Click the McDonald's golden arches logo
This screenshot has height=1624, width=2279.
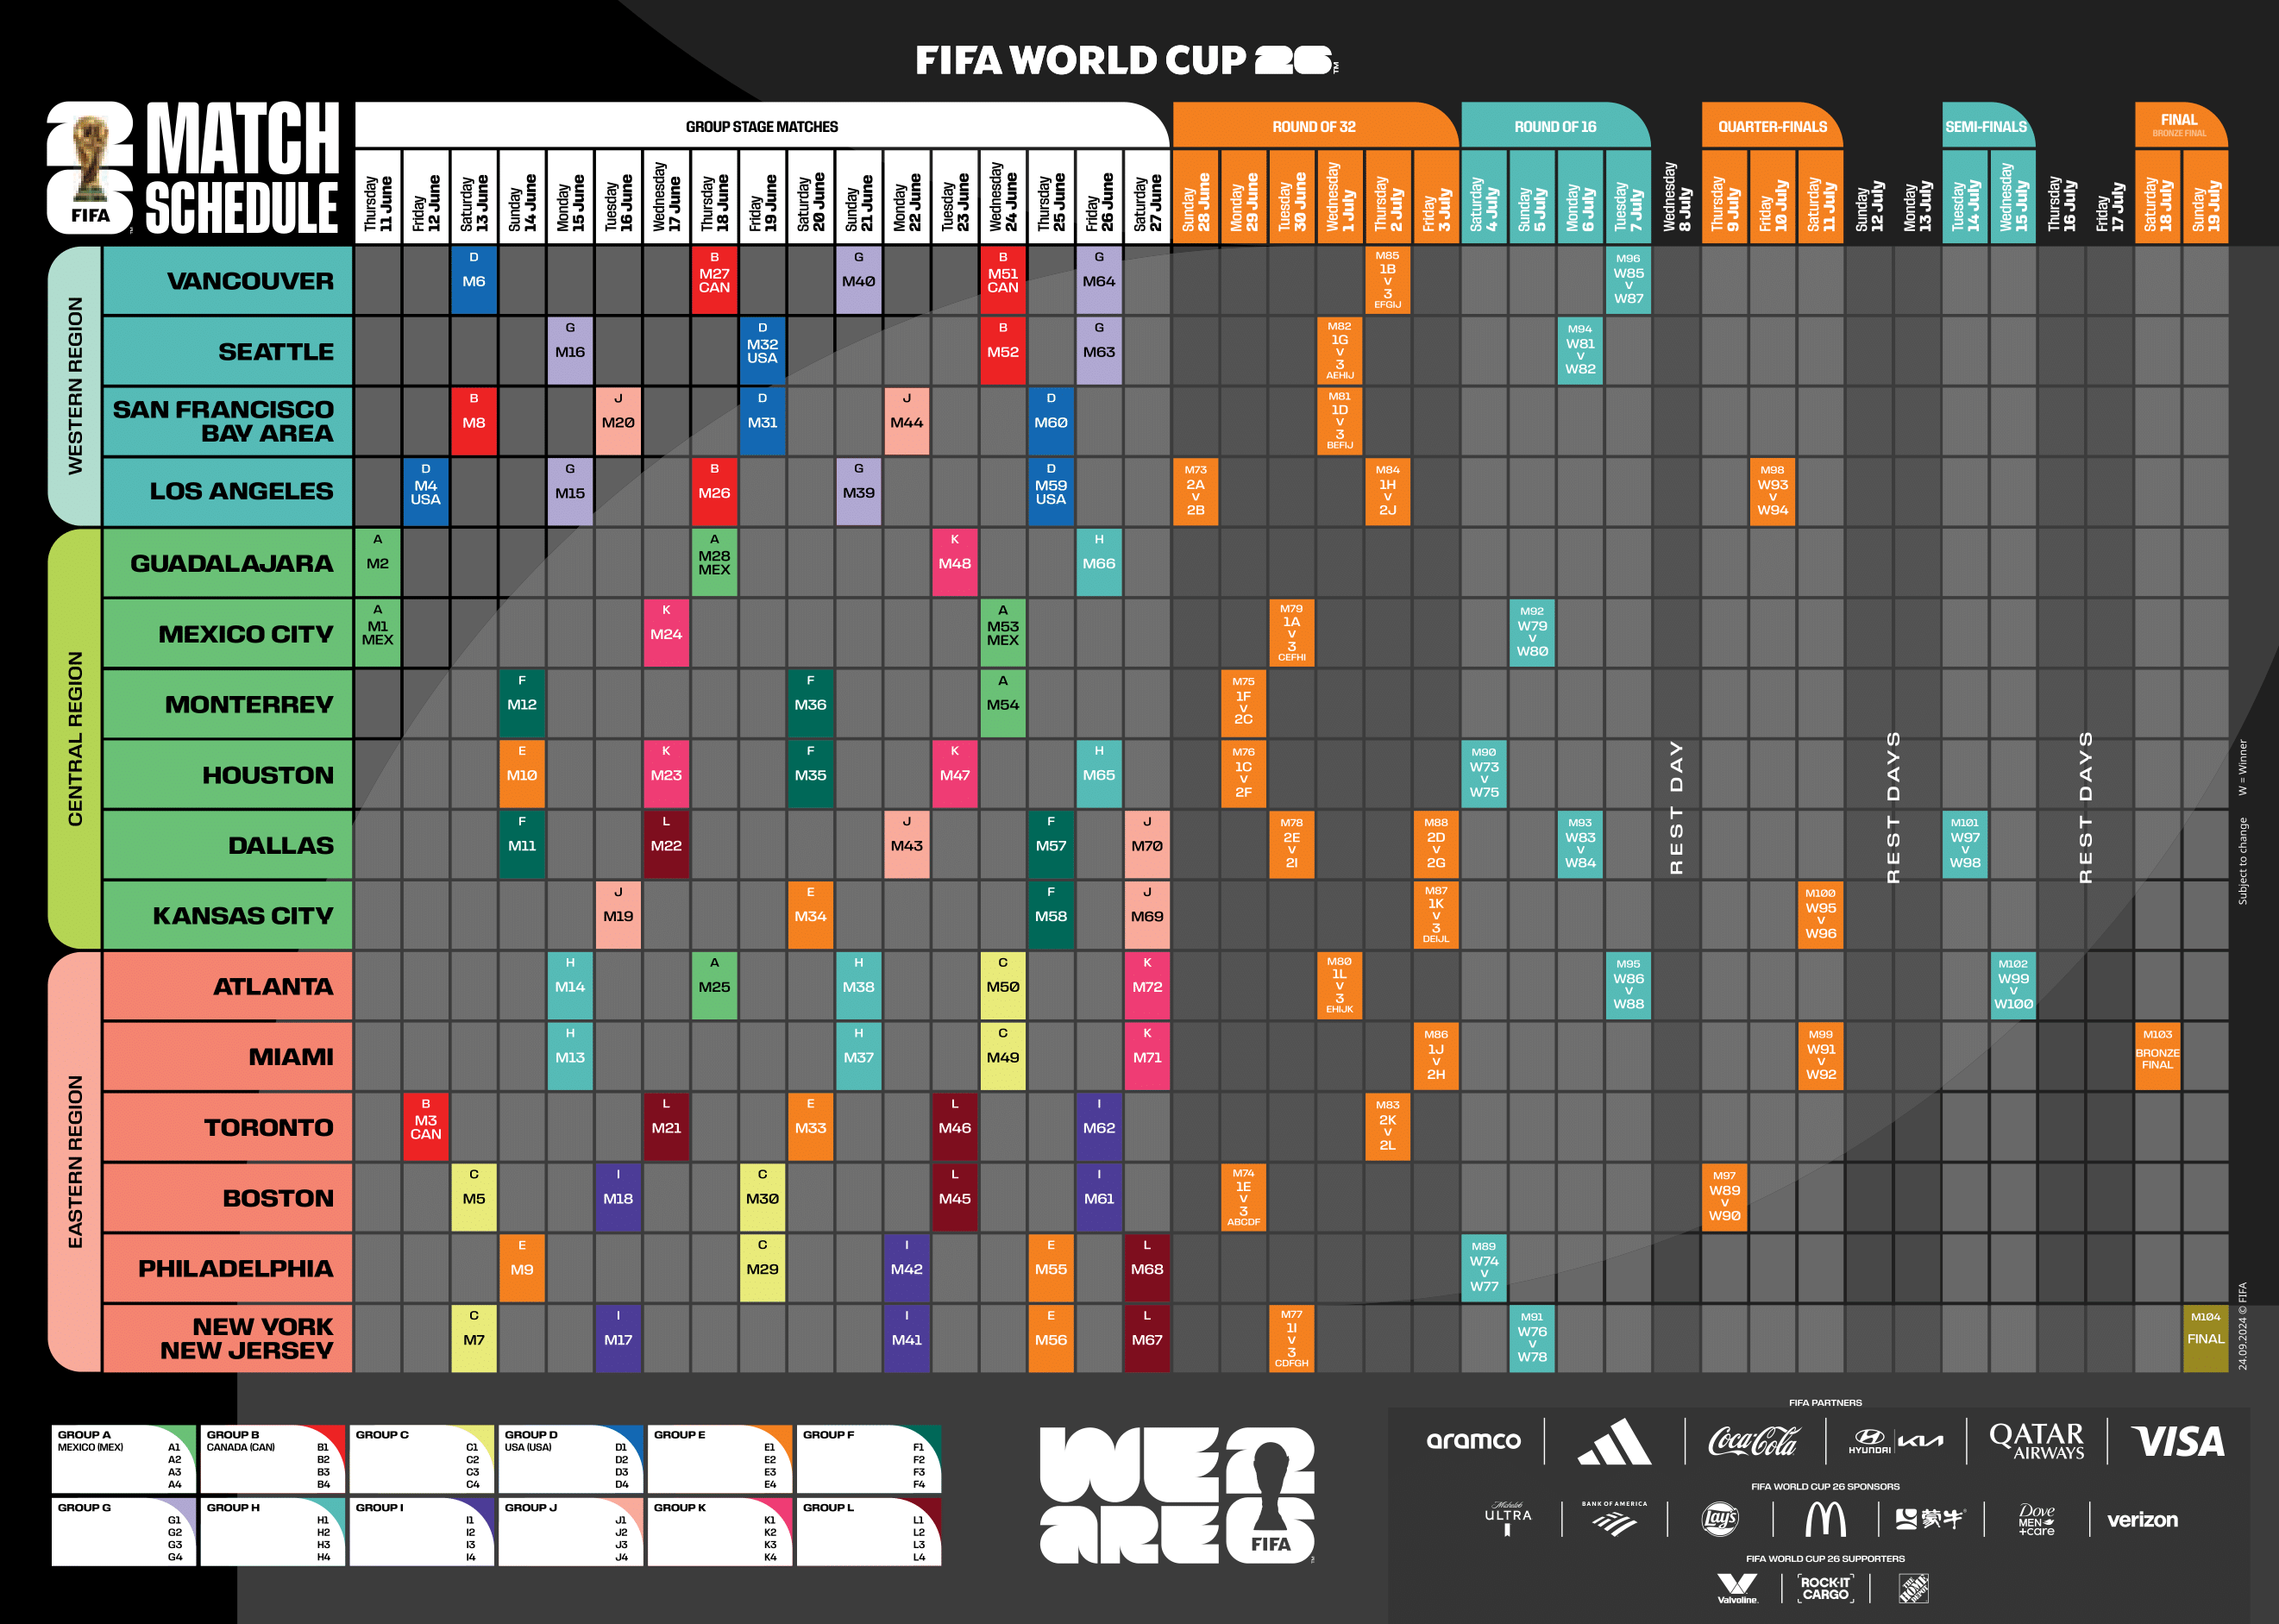pyautogui.click(x=1824, y=1519)
